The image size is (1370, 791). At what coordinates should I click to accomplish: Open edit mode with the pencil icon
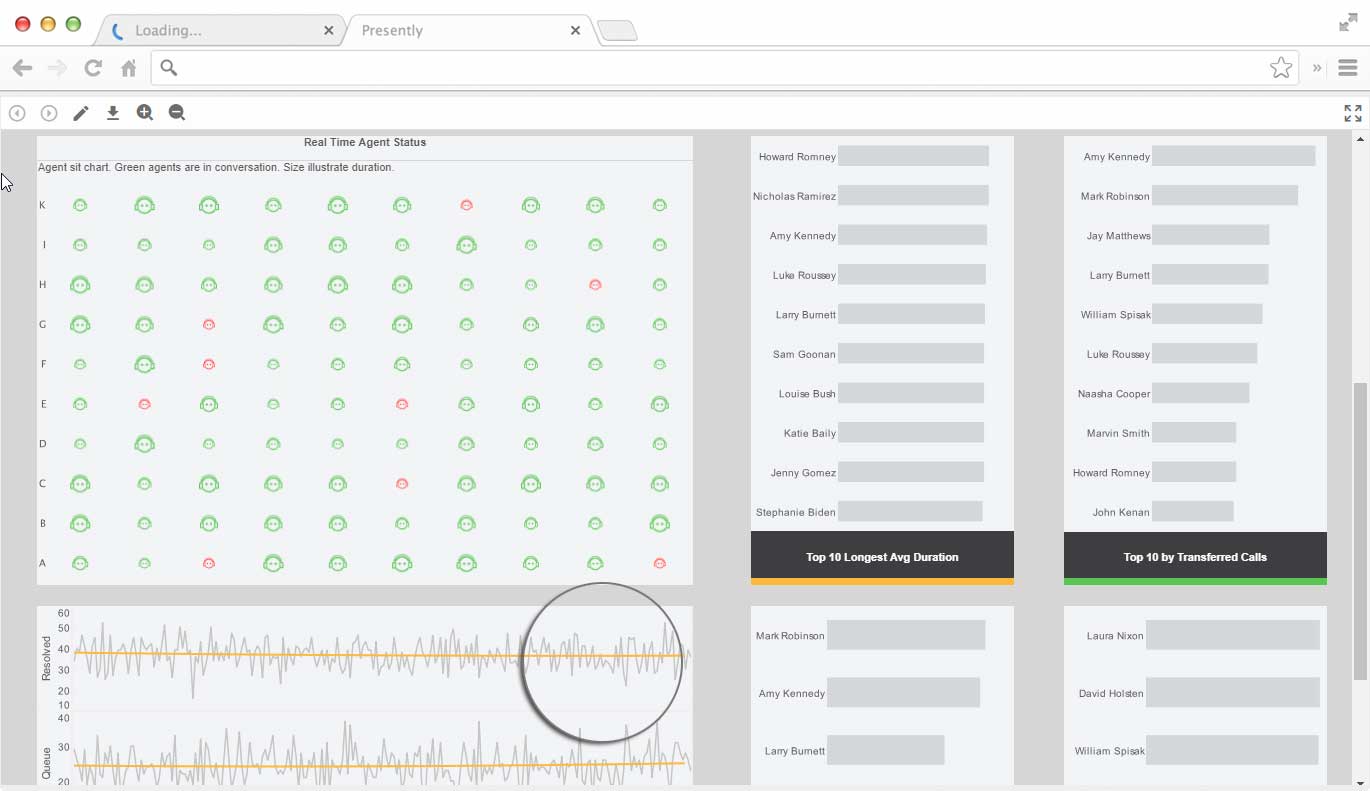click(81, 113)
